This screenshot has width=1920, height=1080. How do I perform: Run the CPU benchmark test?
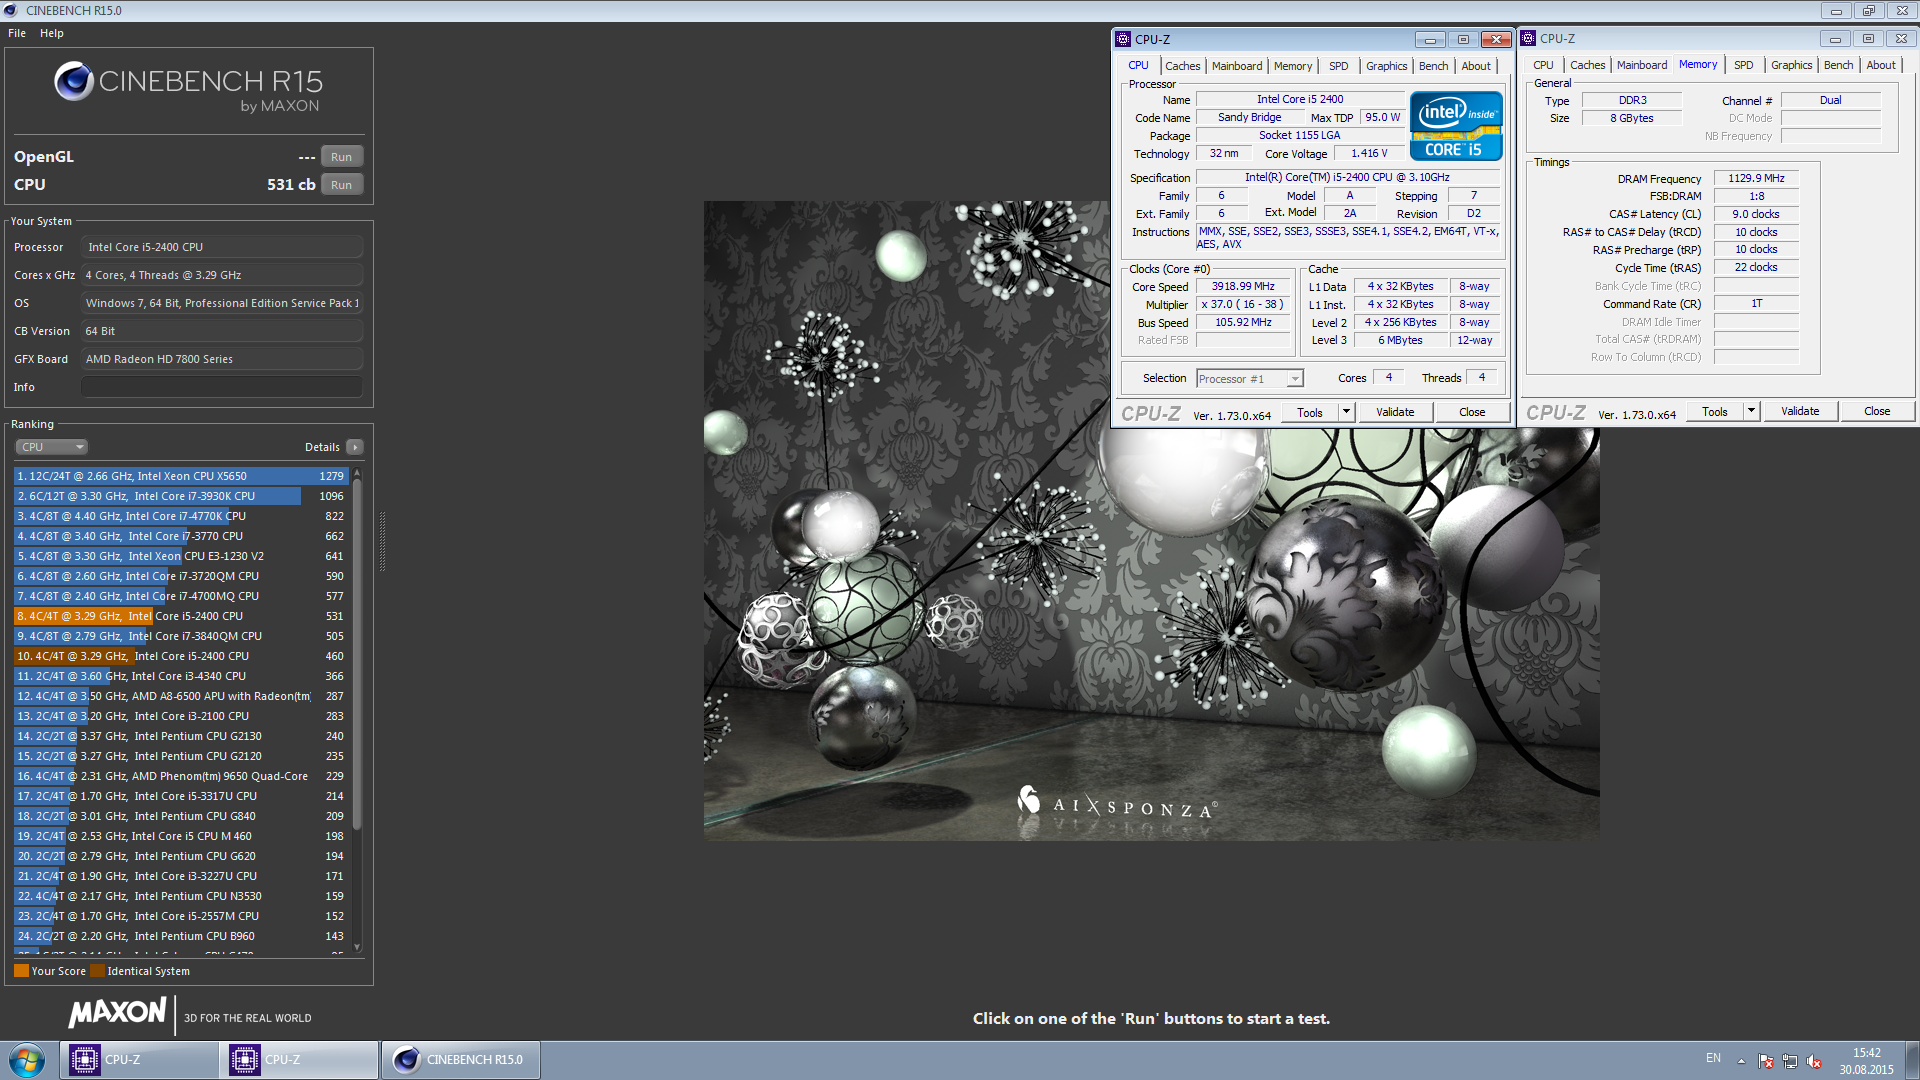coord(341,185)
